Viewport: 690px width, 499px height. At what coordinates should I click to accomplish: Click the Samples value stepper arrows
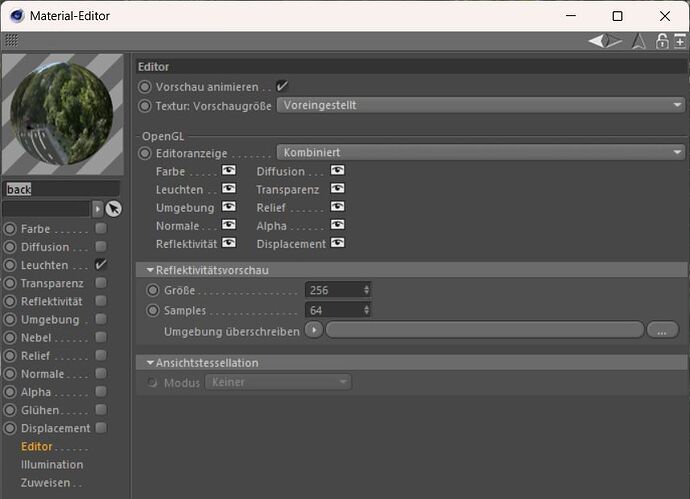point(367,310)
